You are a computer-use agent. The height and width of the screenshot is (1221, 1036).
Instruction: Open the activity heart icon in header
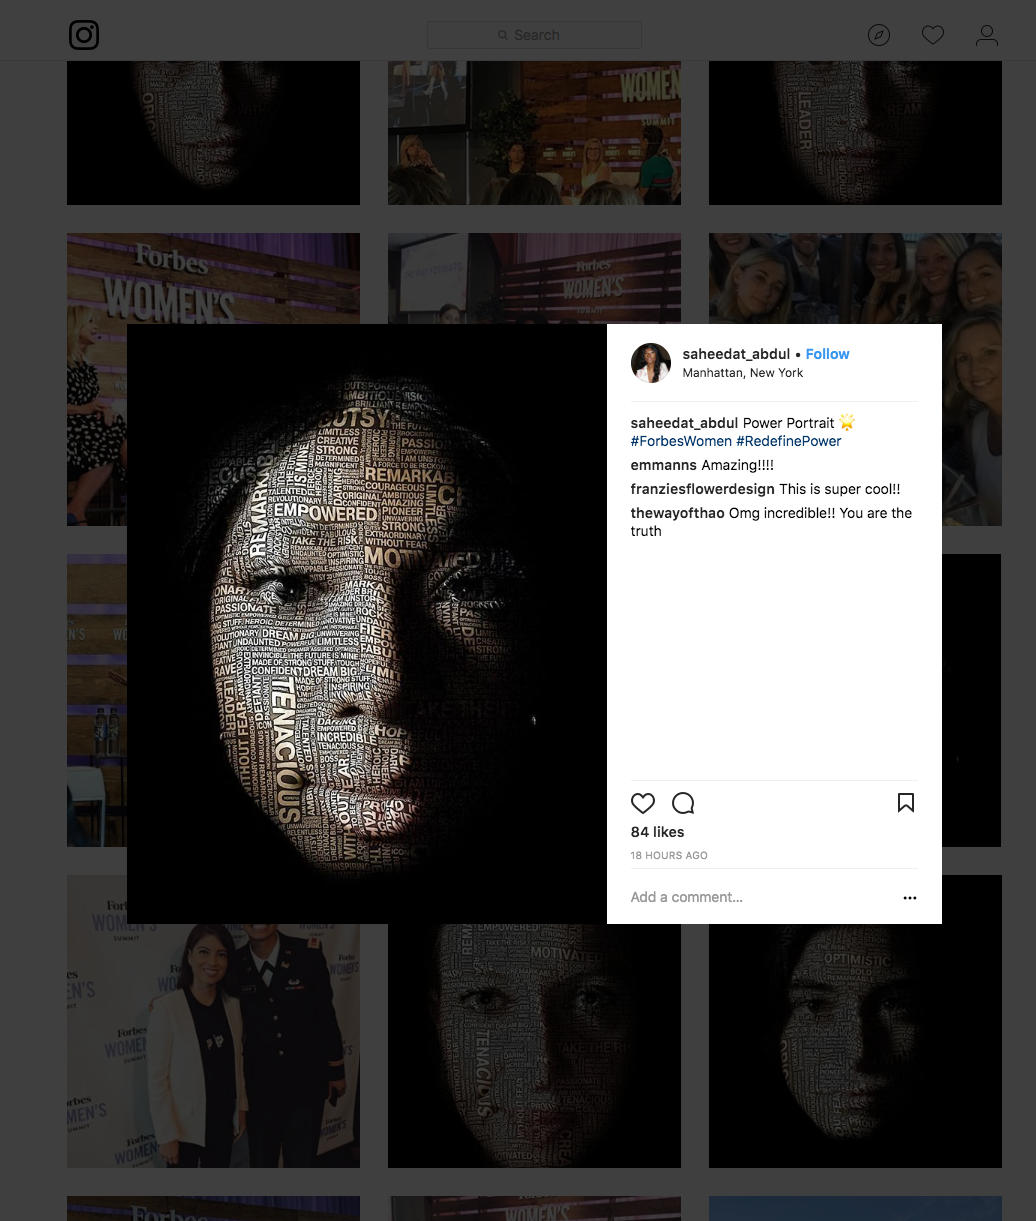(x=933, y=35)
